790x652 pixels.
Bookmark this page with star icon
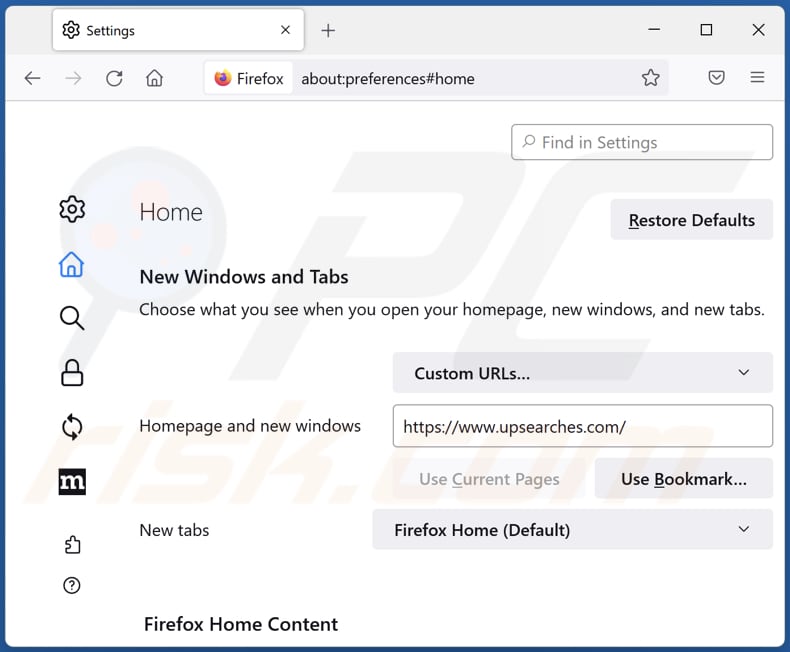(650, 78)
